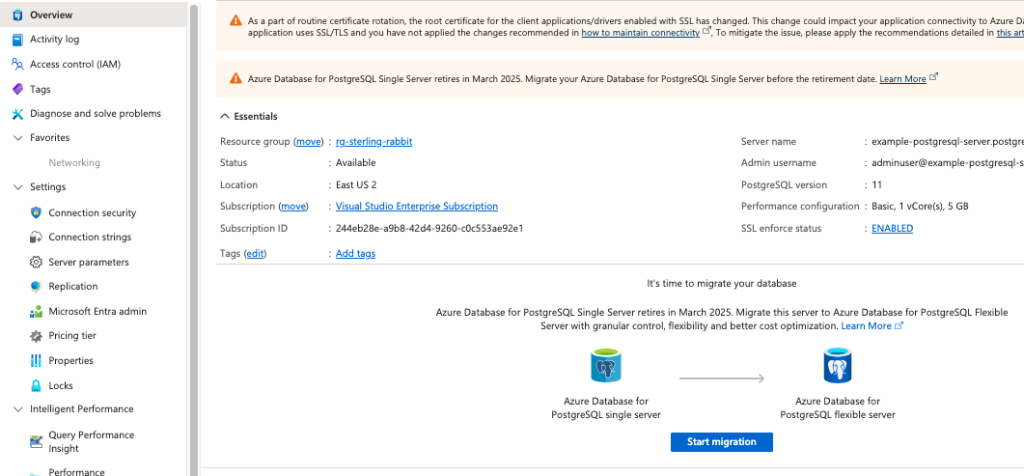Open the Pricing tier gear icon

pos(36,336)
